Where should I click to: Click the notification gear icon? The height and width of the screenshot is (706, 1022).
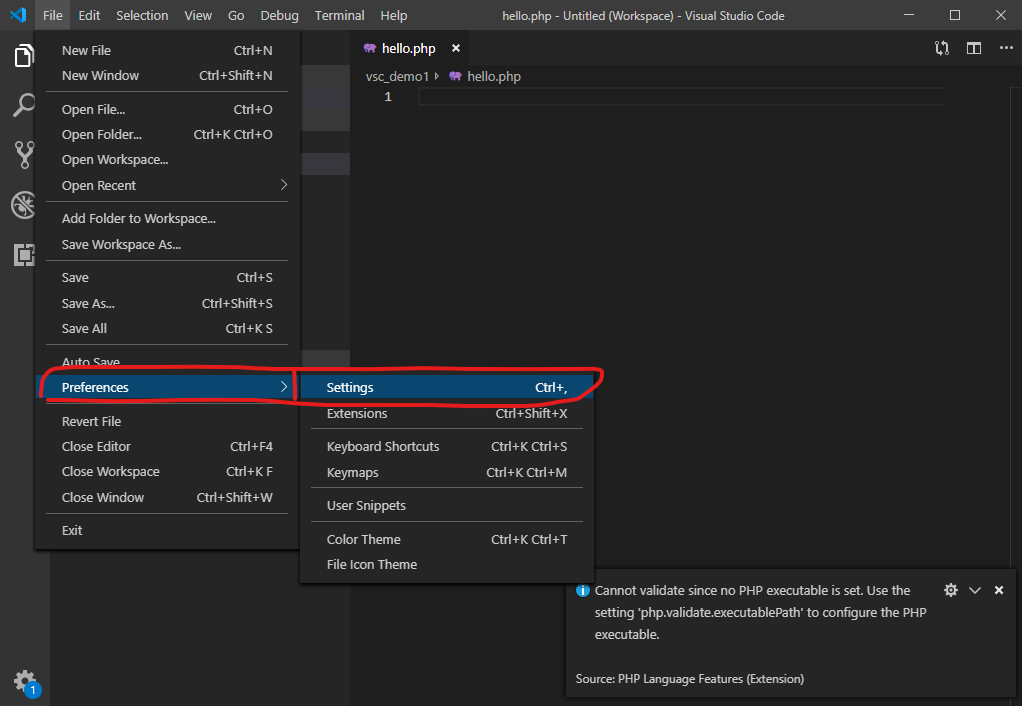(x=951, y=590)
